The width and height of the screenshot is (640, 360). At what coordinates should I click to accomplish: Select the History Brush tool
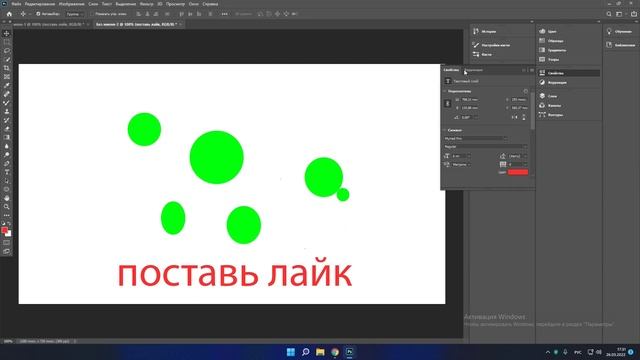click(7, 120)
